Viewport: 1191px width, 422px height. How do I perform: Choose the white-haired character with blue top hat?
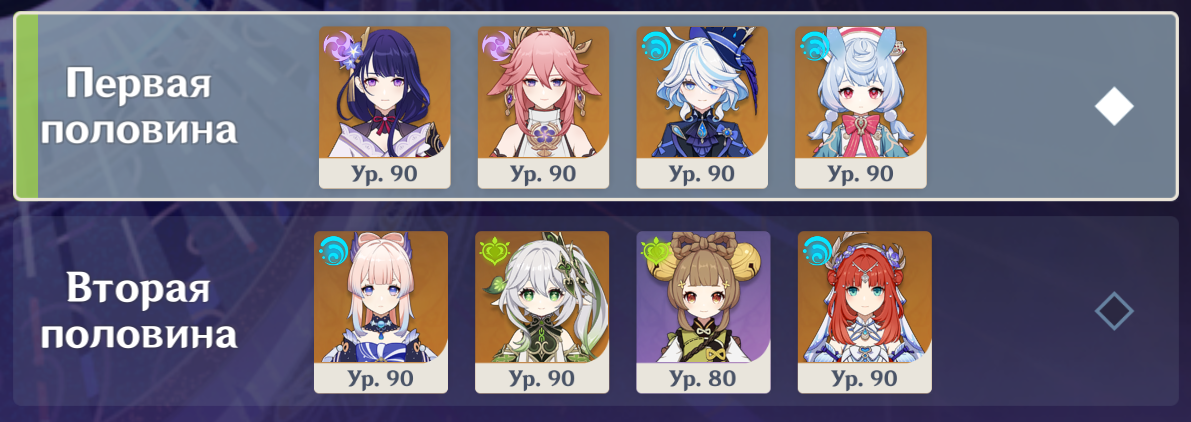(x=702, y=107)
